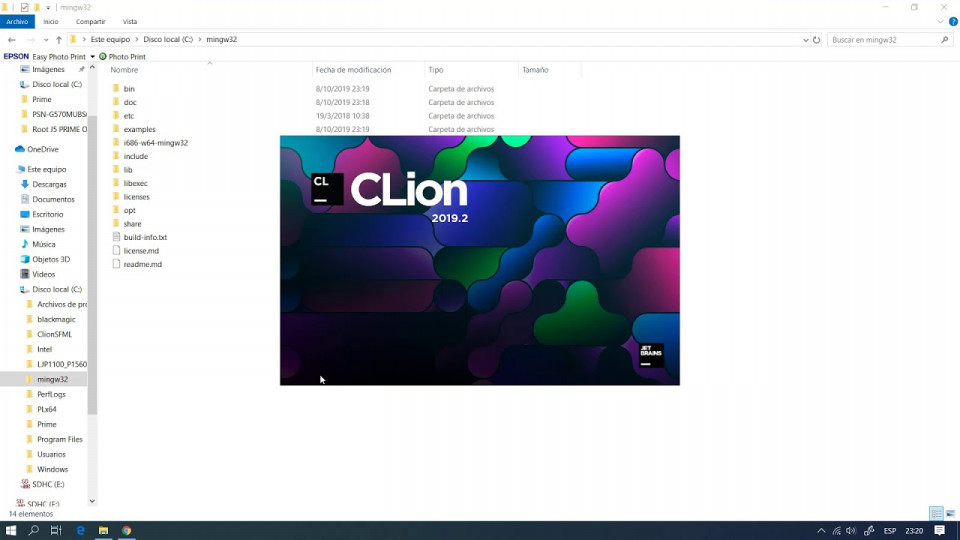960x540 pixels.
Task: Select the i686-w64-mingw32 folder
Action: [156, 143]
